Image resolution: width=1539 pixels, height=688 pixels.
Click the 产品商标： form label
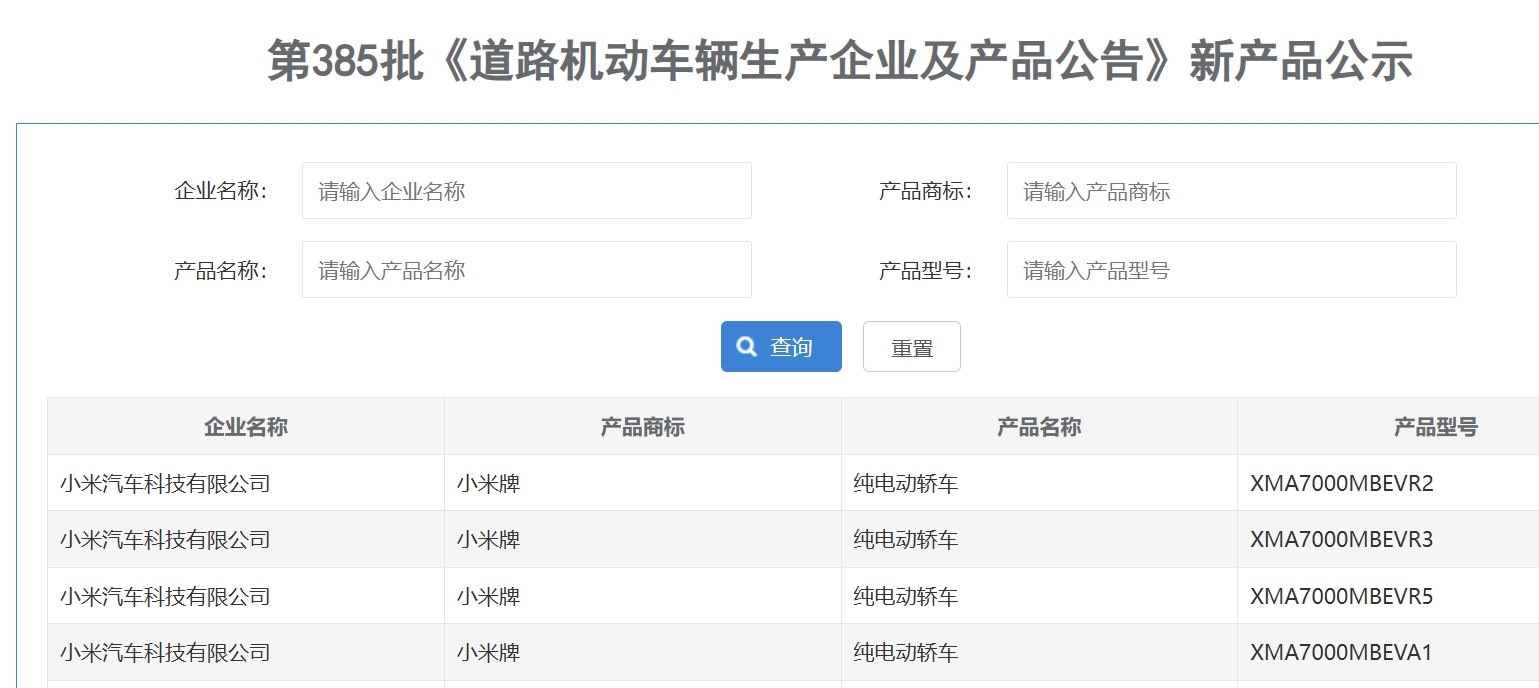pyautogui.click(x=926, y=191)
